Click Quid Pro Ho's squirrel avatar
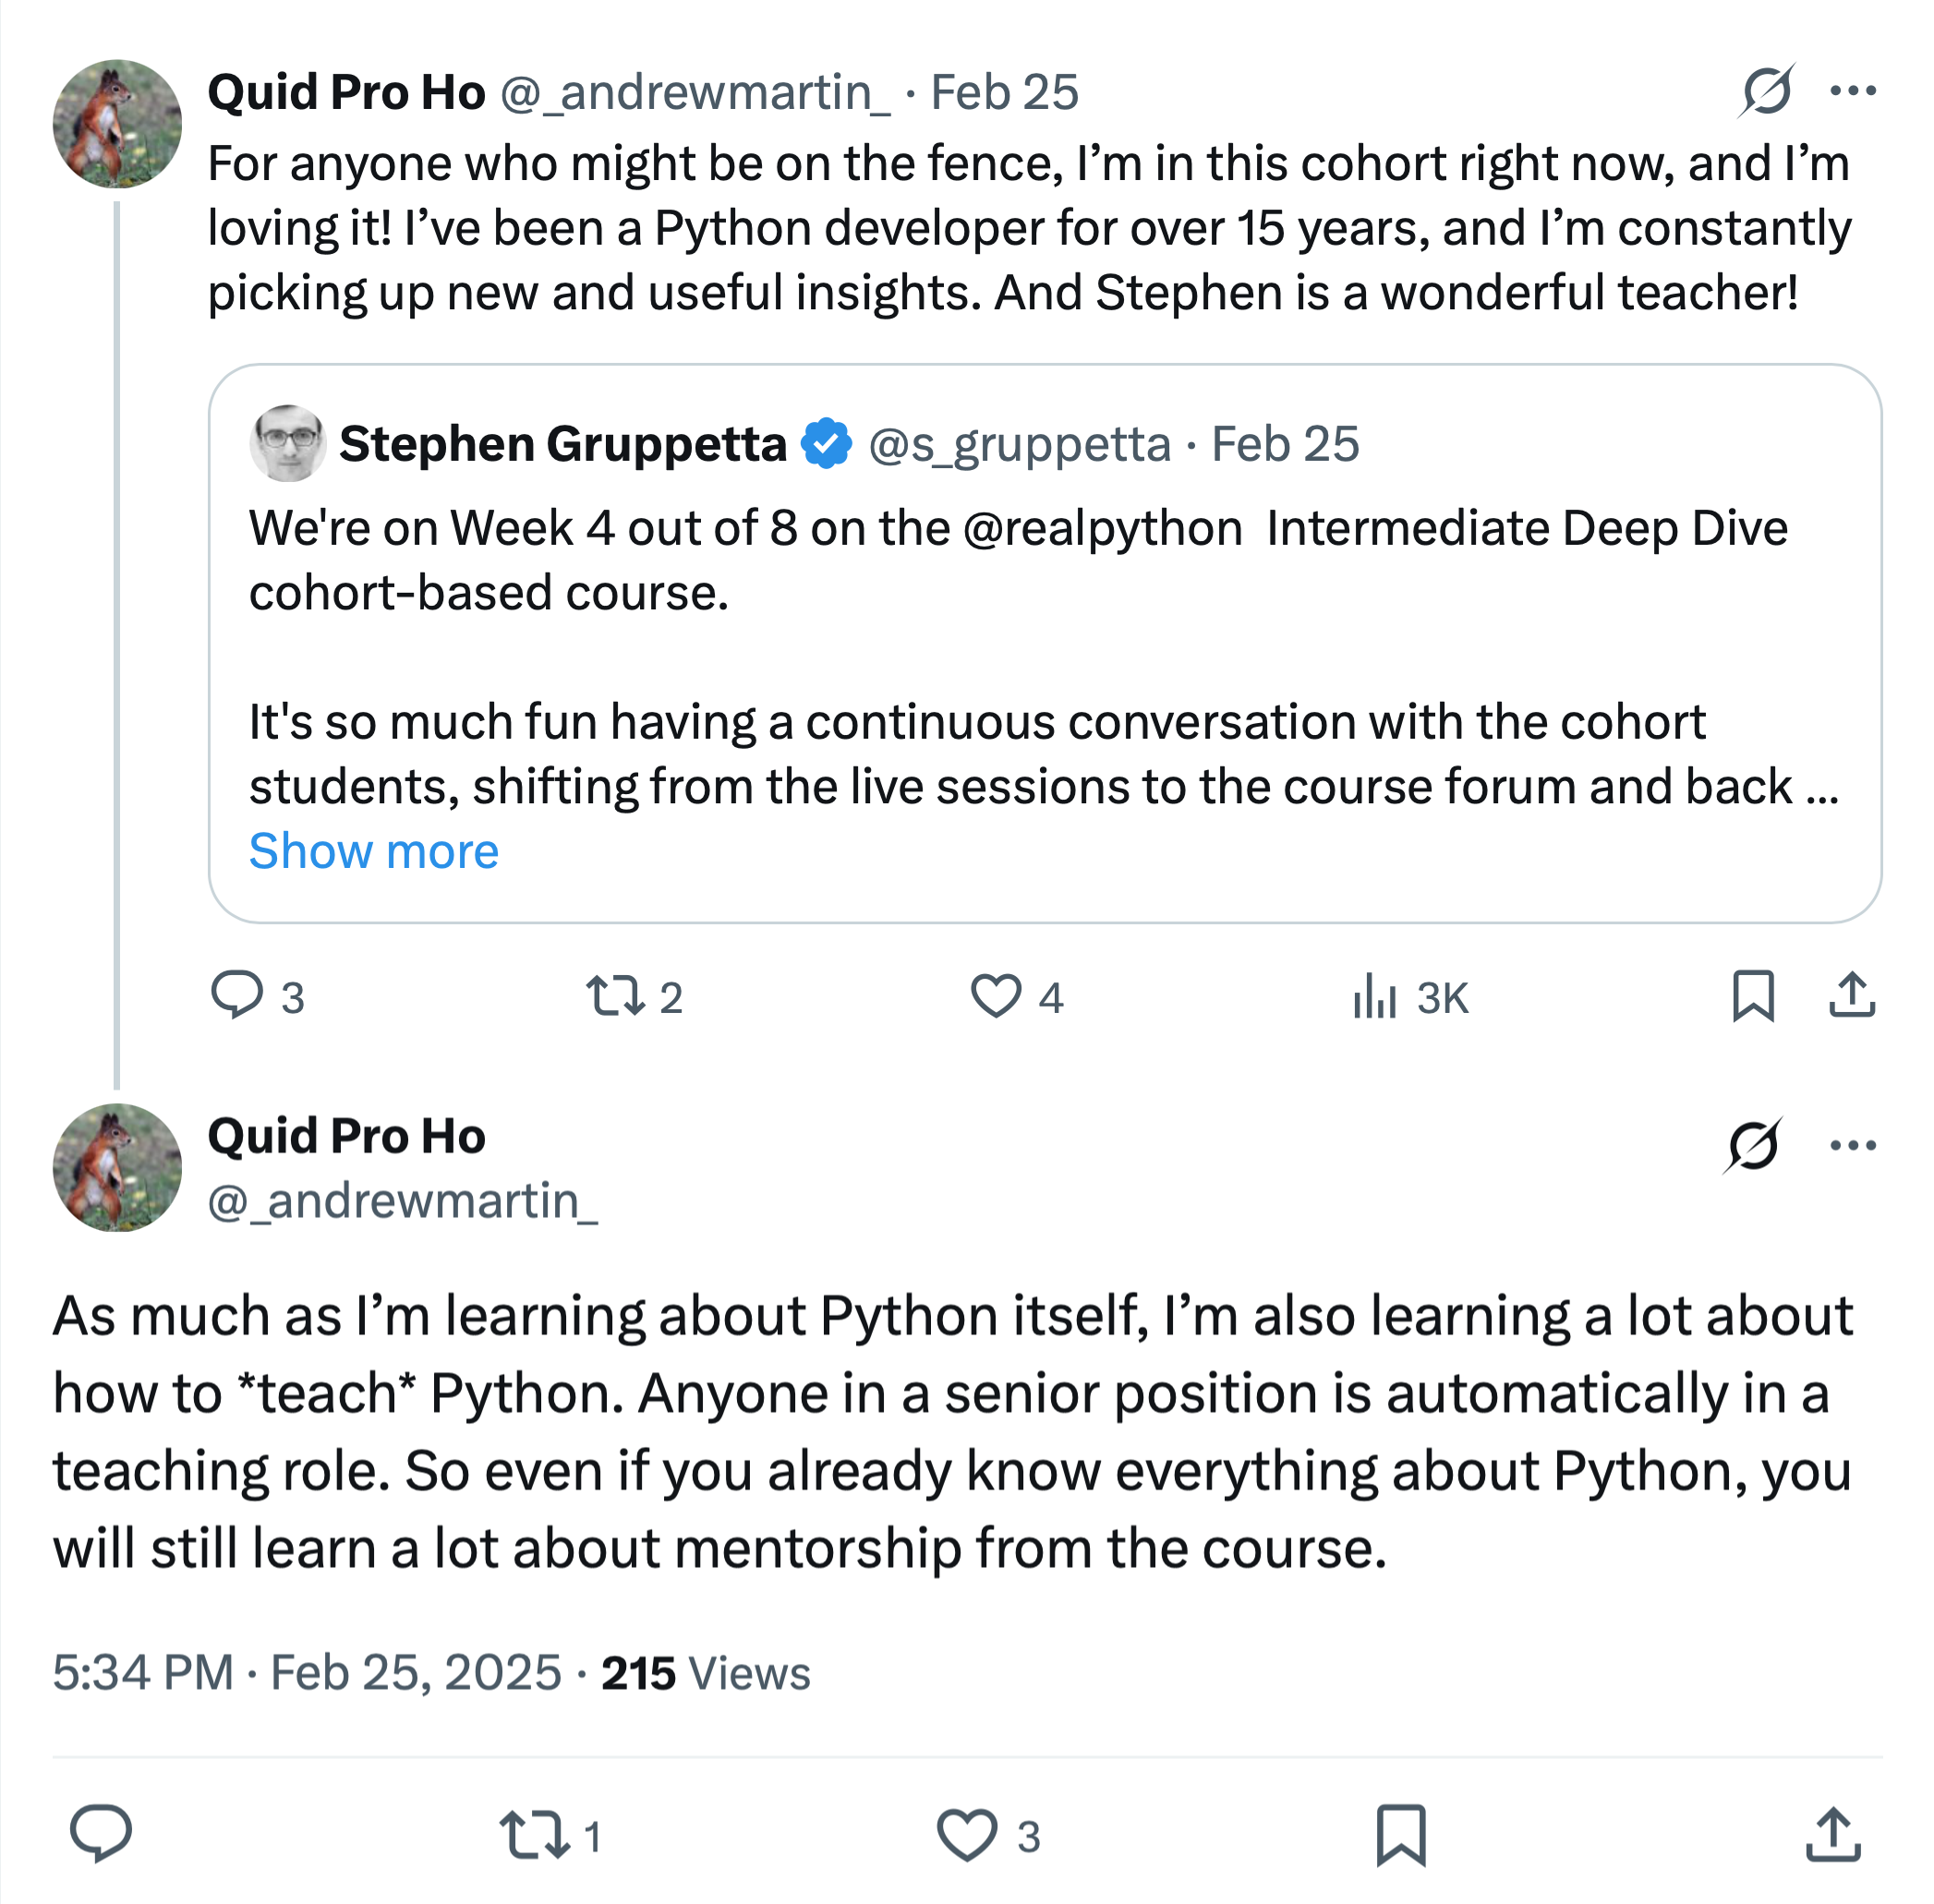The image size is (1934, 1904). click(x=116, y=122)
